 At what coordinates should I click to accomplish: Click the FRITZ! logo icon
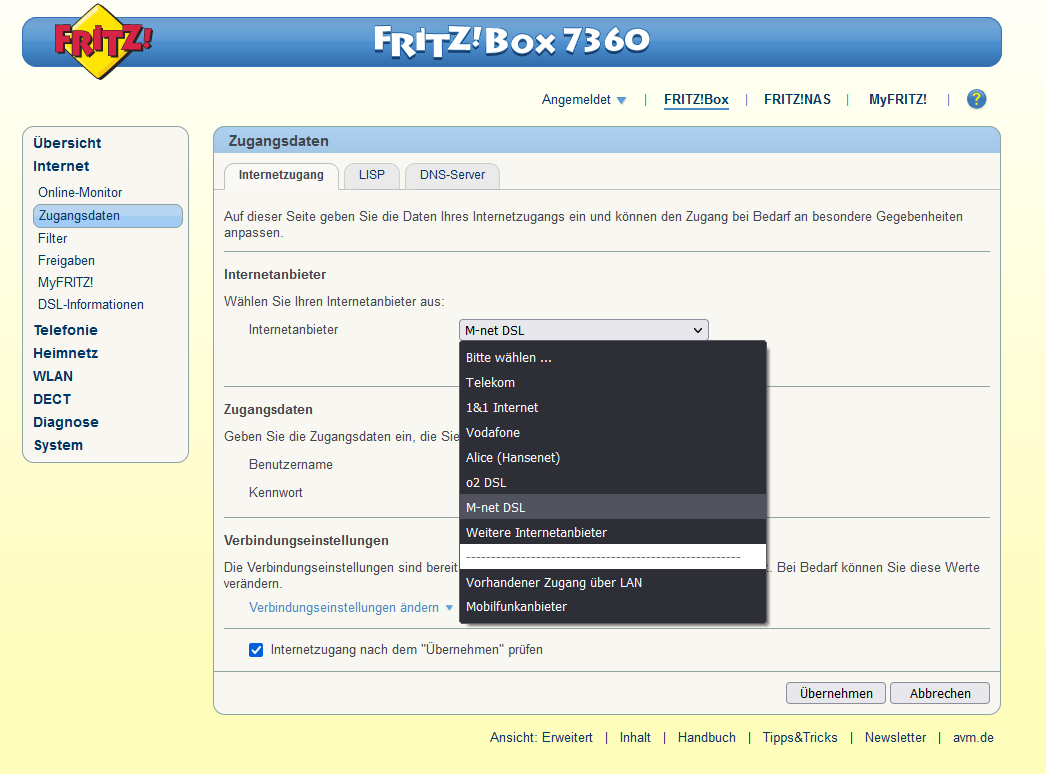click(102, 41)
